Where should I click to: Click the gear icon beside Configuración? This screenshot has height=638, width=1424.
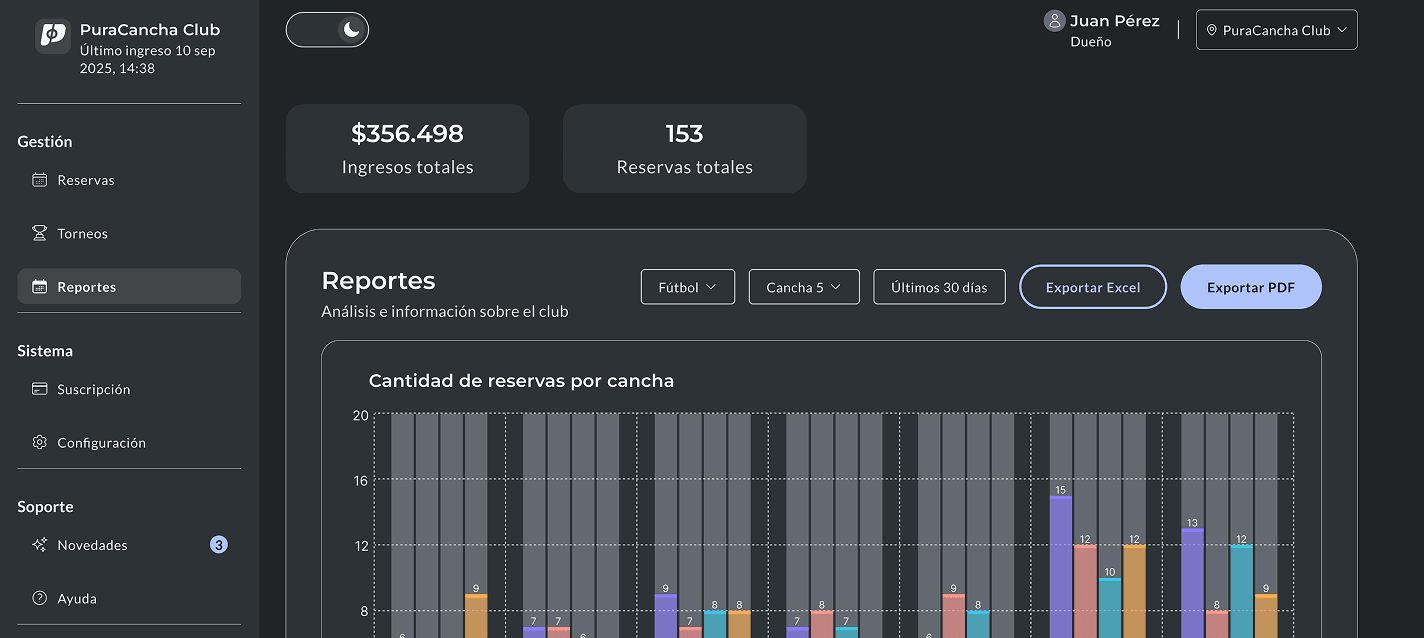40,442
